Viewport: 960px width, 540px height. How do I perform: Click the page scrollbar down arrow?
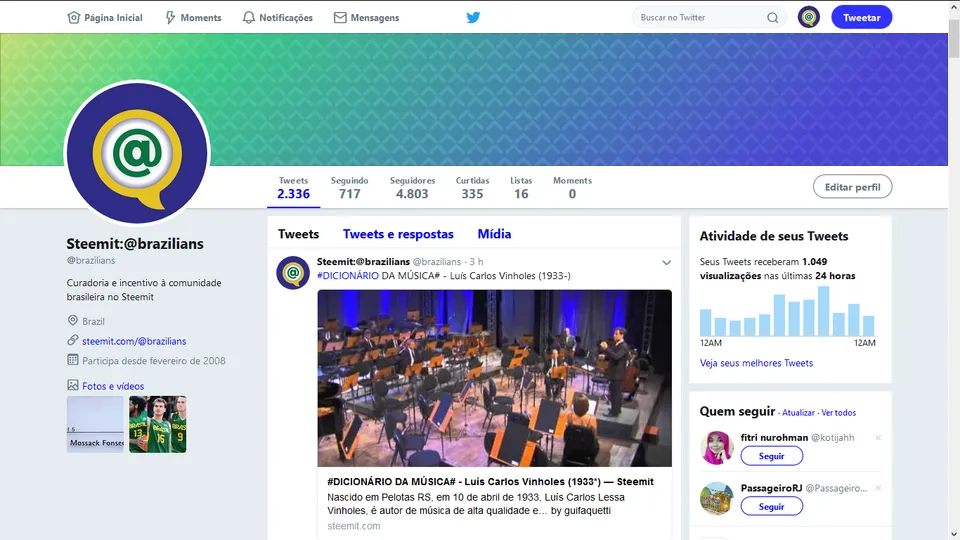954,534
